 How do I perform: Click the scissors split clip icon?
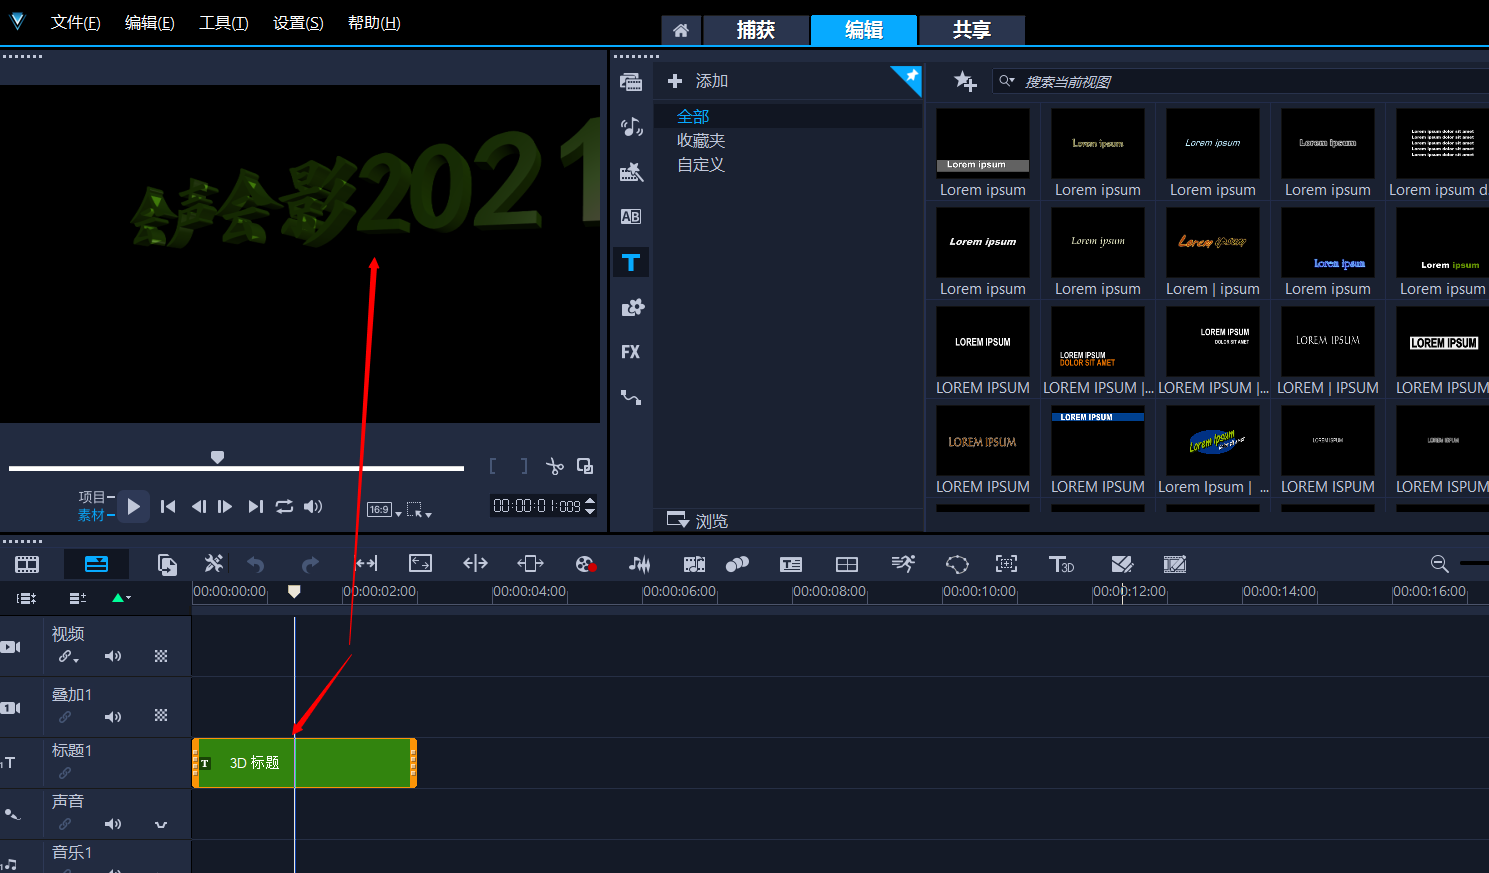[x=555, y=466]
